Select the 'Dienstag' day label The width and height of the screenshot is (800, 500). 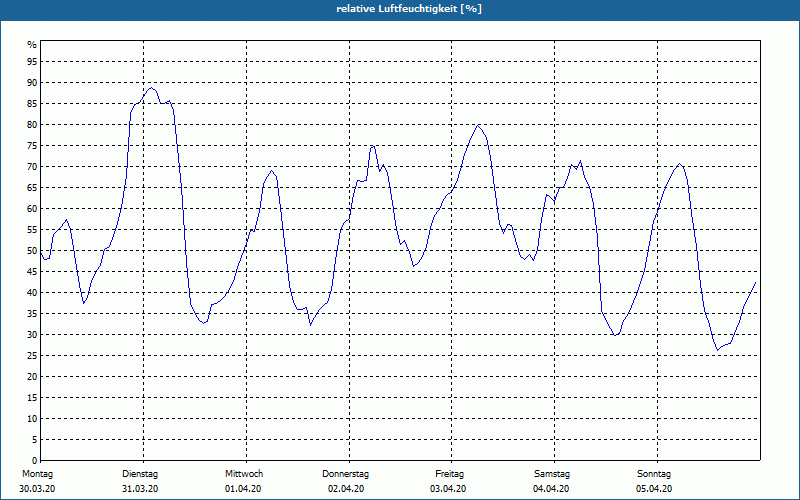tap(140, 474)
